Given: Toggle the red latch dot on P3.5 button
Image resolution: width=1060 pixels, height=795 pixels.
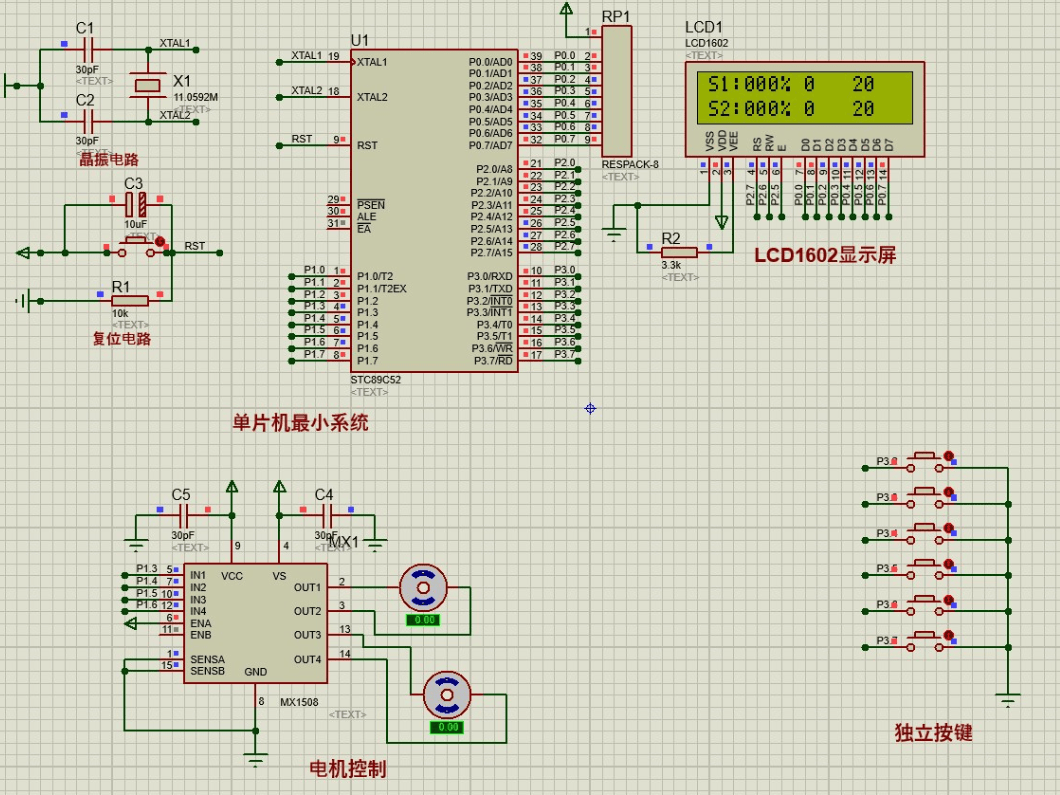Looking at the screenshot, I should 949,562.
